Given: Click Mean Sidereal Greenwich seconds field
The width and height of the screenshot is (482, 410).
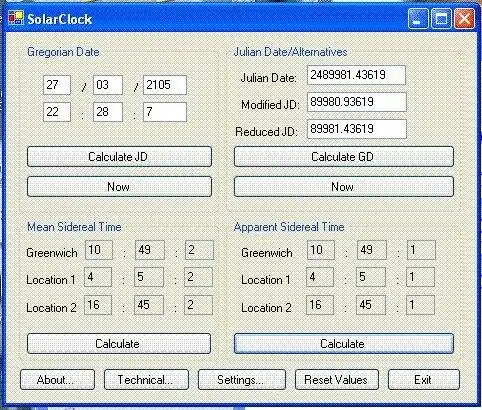Looking at the screenshot, I should click(199, 250).
